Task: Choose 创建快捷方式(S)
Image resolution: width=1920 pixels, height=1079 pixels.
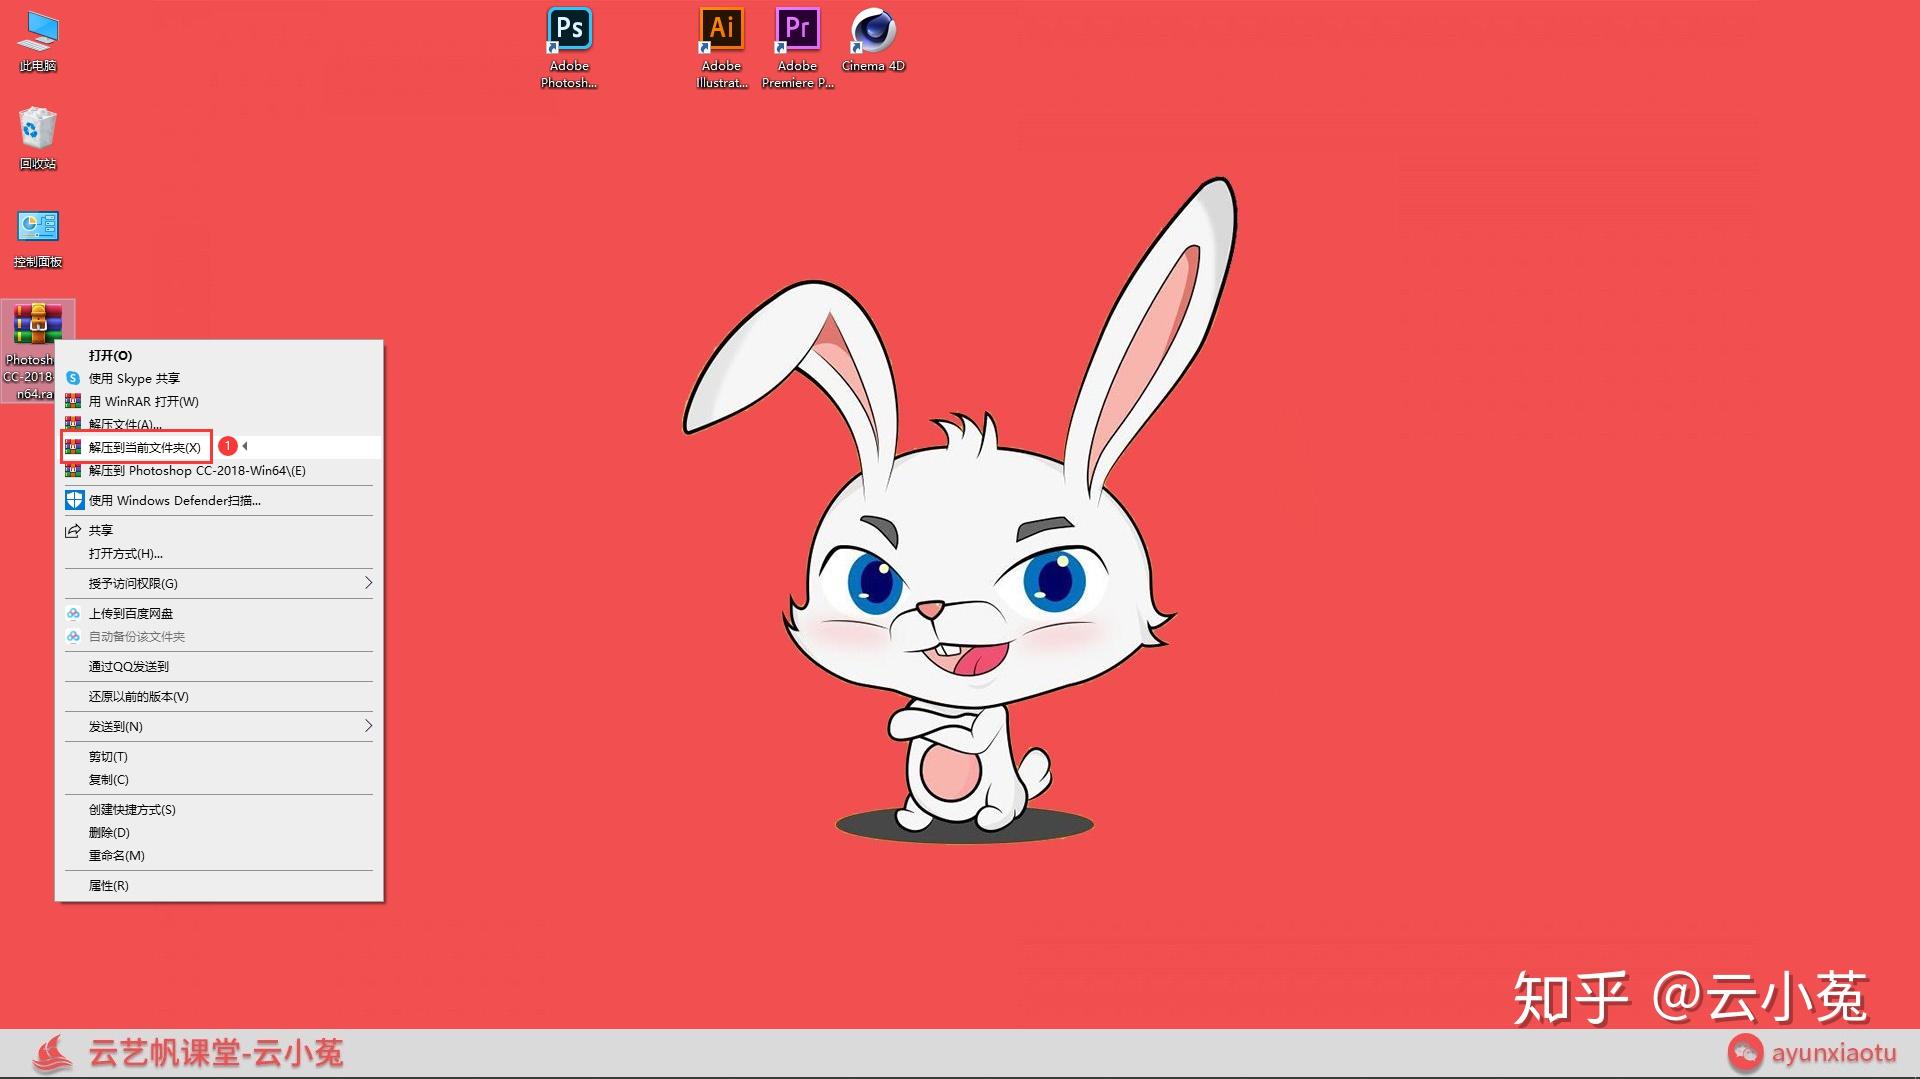Action: (219, 810)
